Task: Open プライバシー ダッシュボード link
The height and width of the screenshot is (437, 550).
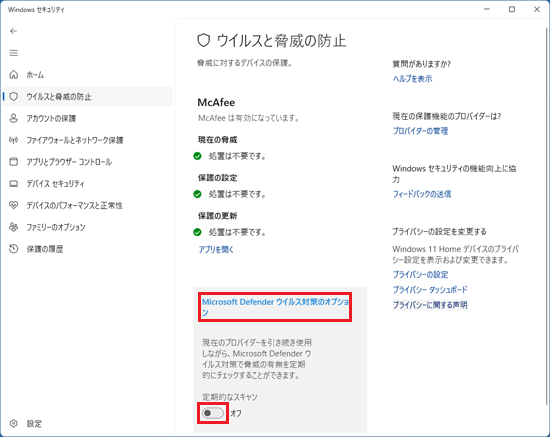Action: [x=430, y=290]
